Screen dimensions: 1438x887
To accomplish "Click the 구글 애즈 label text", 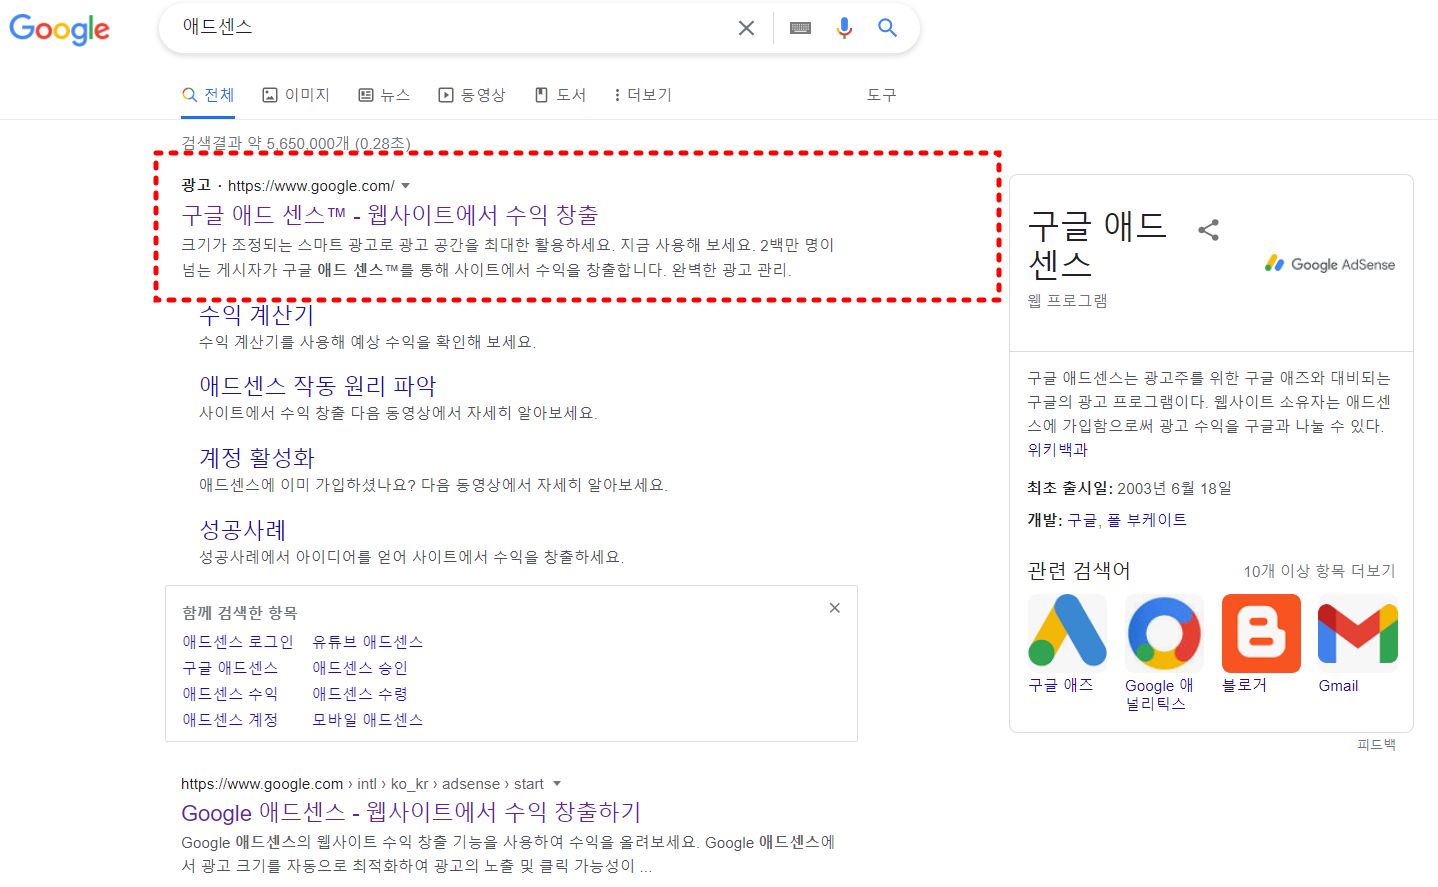I will (x=1061, y=685).
